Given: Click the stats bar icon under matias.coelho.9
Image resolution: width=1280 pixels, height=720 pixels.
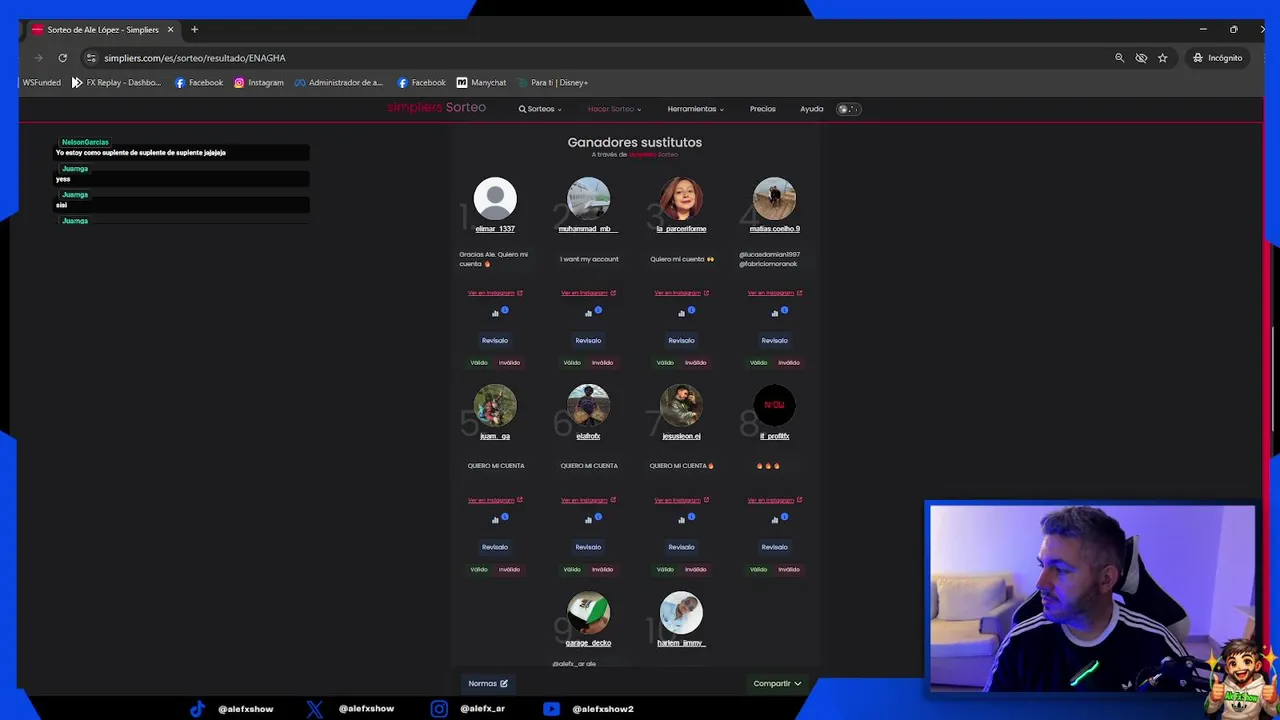Looking at the screenshot, I should (774, 314).
